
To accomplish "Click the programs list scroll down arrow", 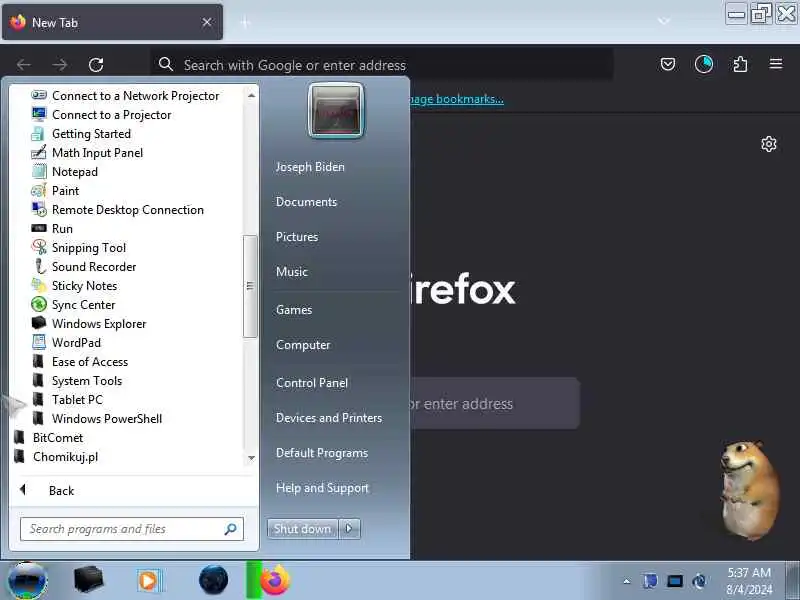I will [251, 458].
